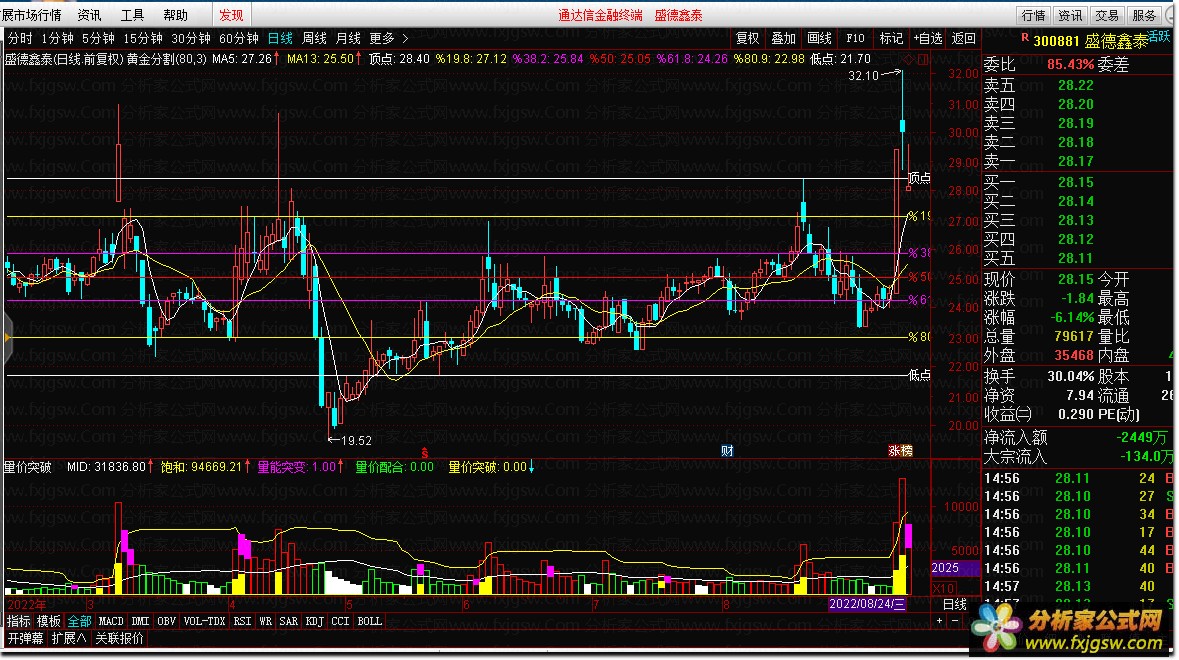
Task: Click the X10 scale label on volume axis
Action: [x=943, y=588]
